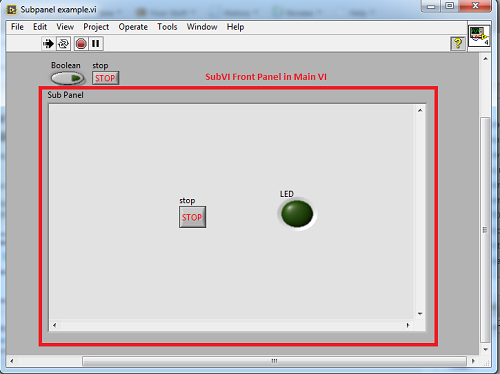Click the Pause toolbar button
Viewport: 500px width, 374px height.
coord(96,44)
